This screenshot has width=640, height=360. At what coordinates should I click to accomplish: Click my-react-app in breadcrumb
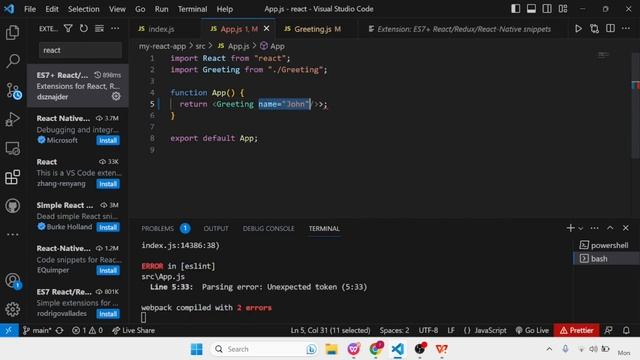162,46
